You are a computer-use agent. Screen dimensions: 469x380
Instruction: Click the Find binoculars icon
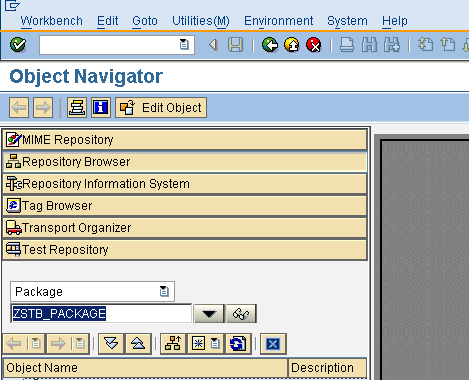[369, 45]
